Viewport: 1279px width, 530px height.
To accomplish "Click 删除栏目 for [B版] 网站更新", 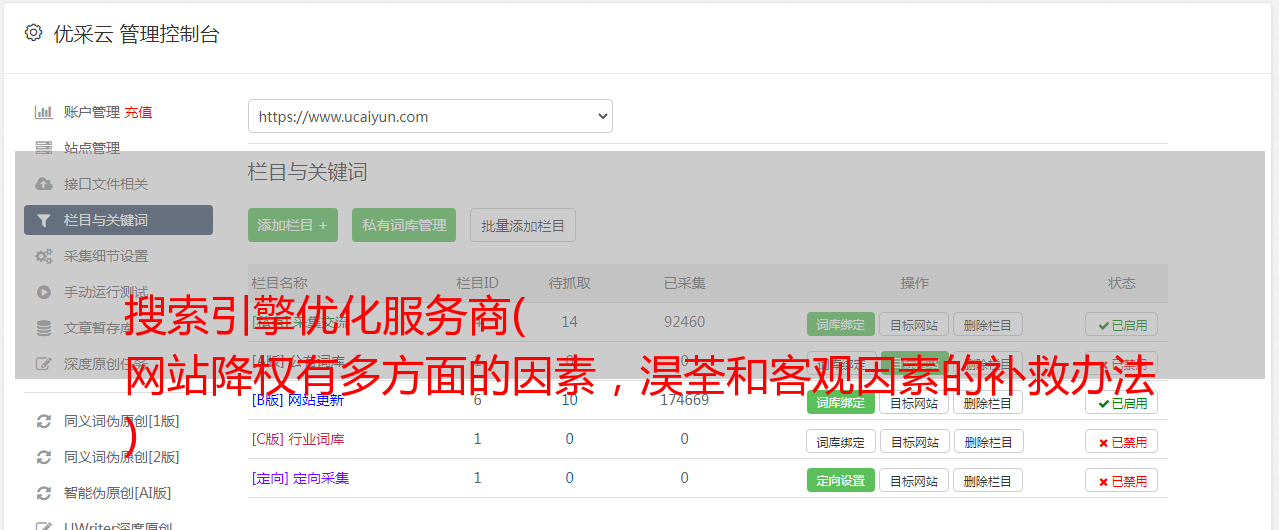I will click(x=988, y=402).
